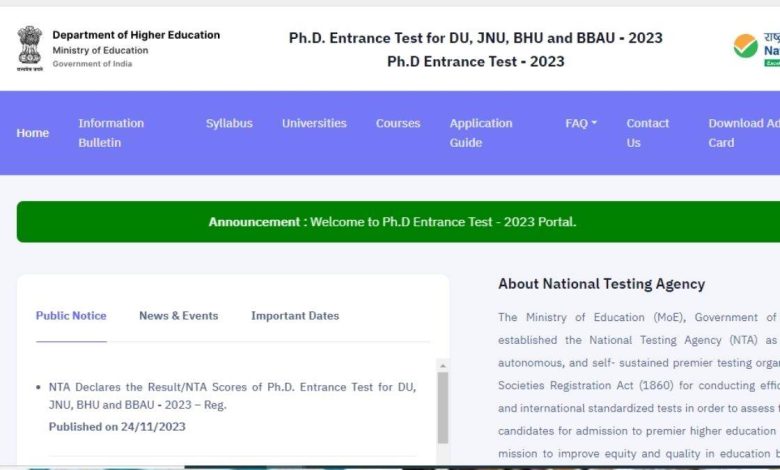Switch to the News & Events tab

178,316
